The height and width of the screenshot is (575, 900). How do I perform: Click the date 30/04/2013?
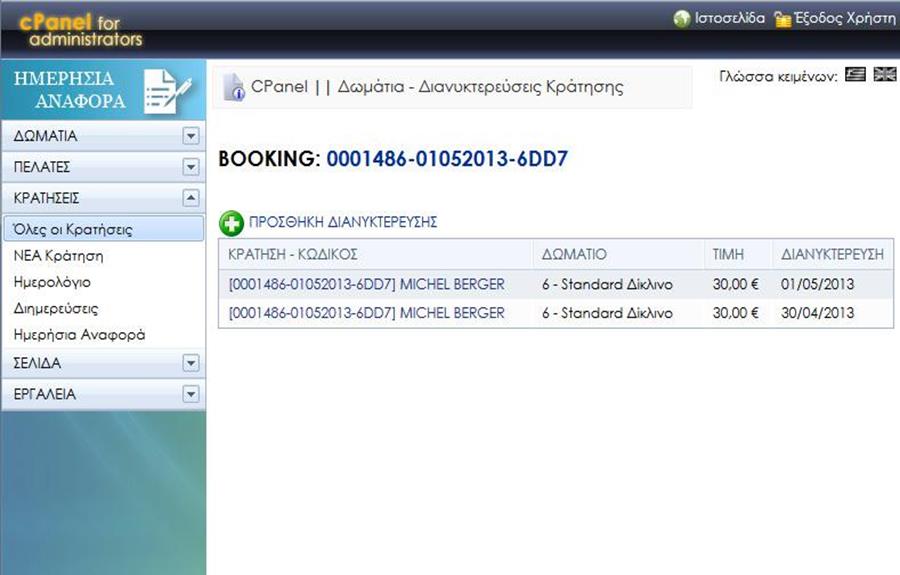[x=817, y=313]
